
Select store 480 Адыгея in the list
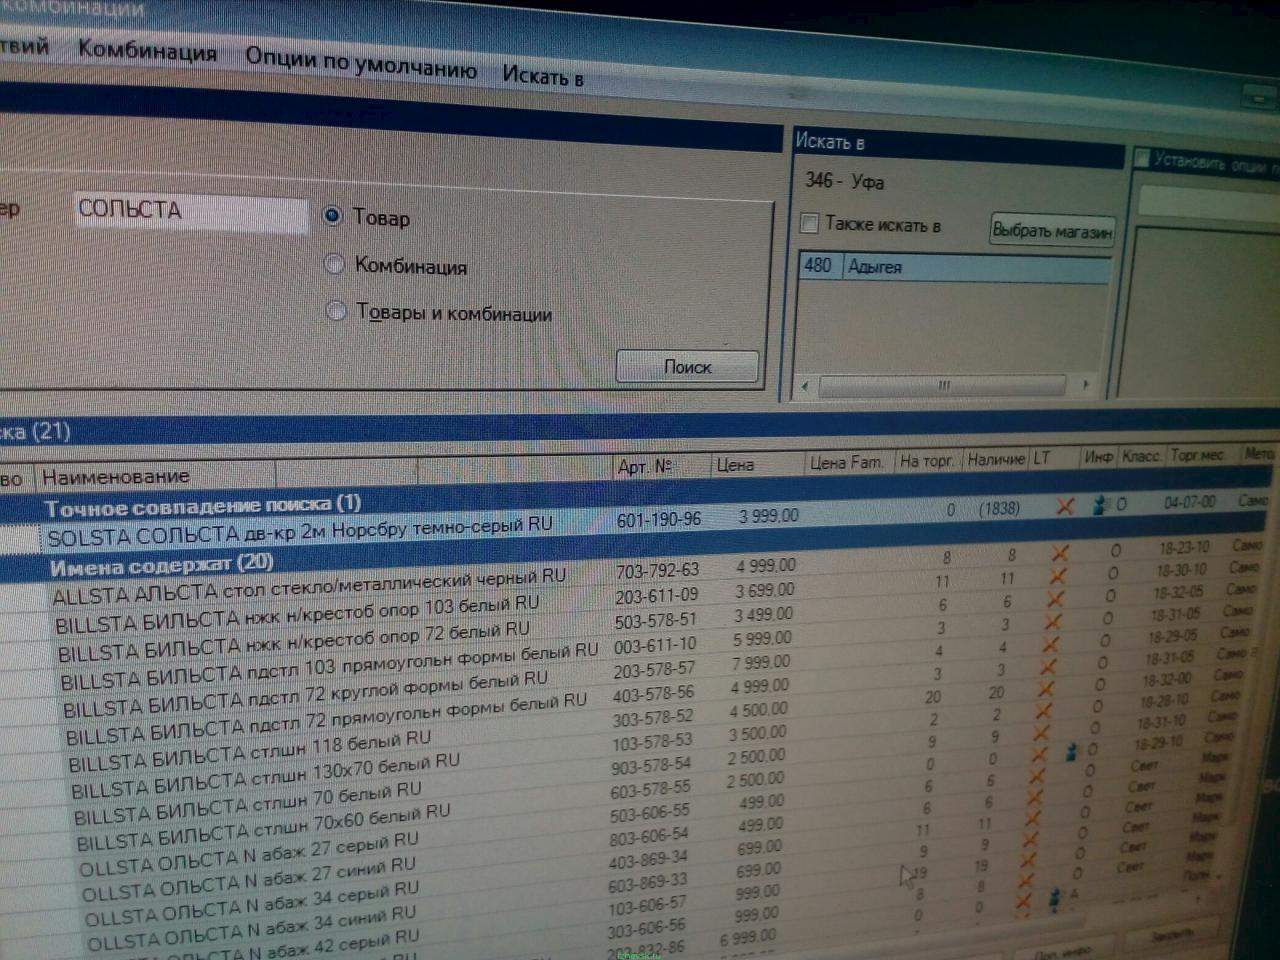coord(955,267)
